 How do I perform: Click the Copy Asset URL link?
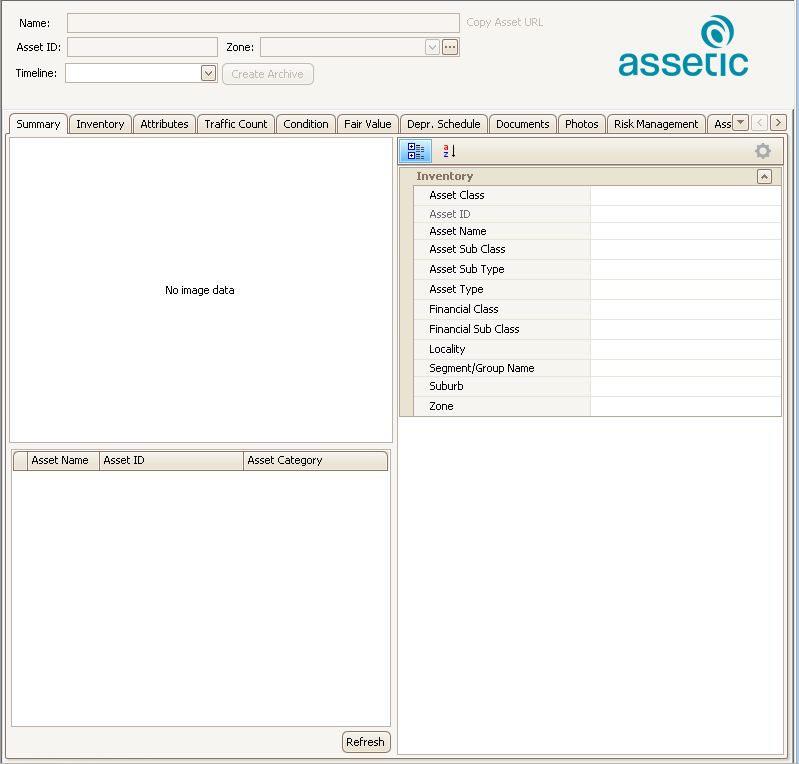pos(505,22)
